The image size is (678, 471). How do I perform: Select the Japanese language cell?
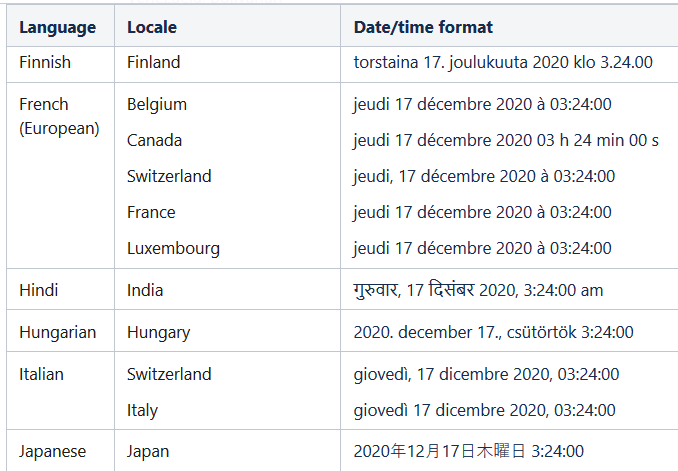52,451
